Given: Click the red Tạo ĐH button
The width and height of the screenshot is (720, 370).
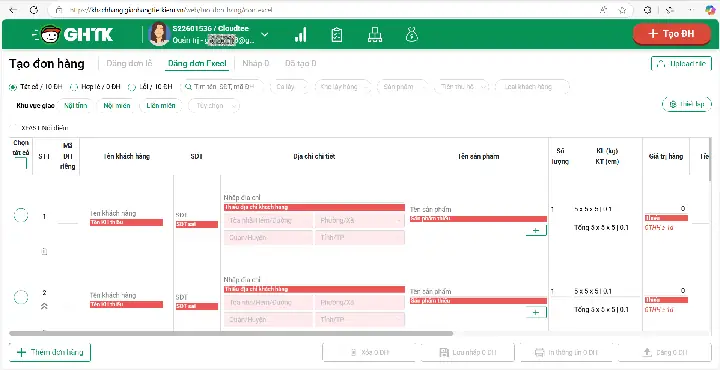Looking at the screenshot, I should coord(672,34).
